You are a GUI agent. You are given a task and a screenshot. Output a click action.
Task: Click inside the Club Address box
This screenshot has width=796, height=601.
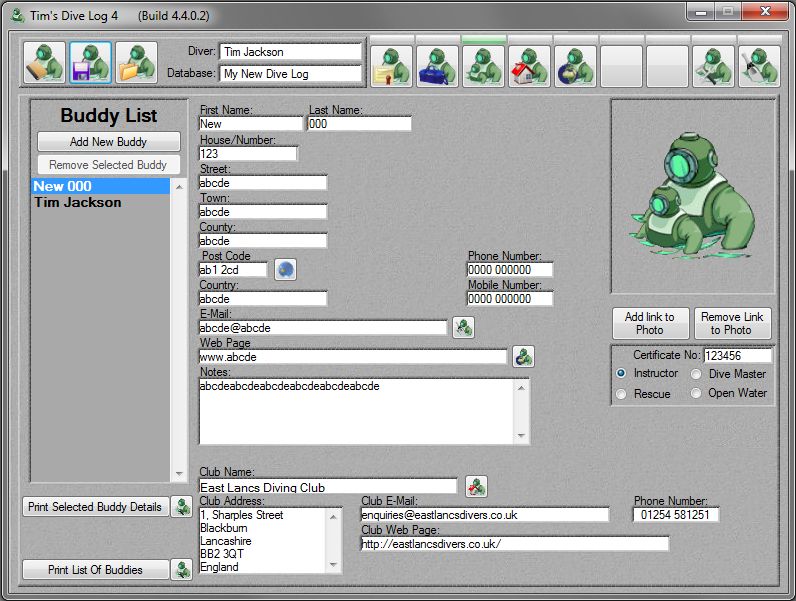(263, 541)
